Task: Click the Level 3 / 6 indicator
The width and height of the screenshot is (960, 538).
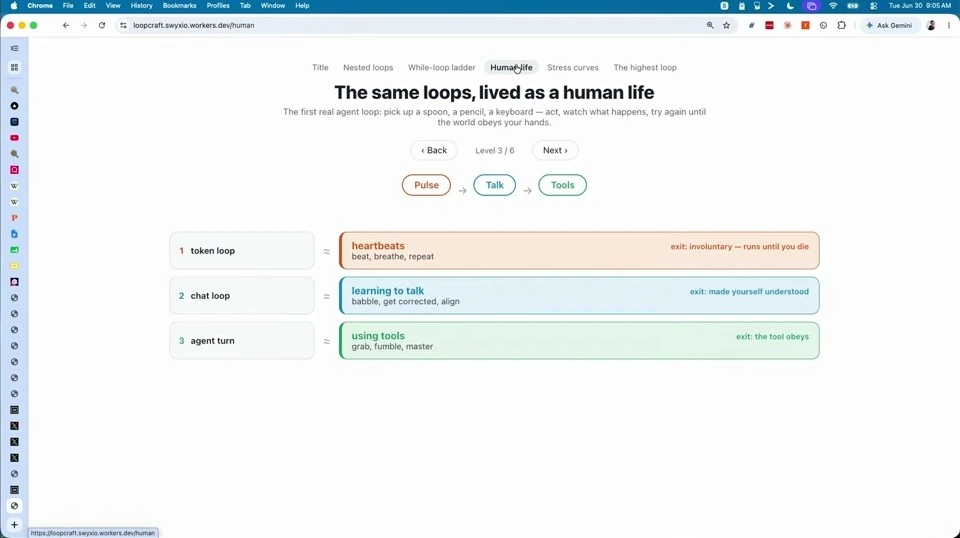Action: [495, 150]
